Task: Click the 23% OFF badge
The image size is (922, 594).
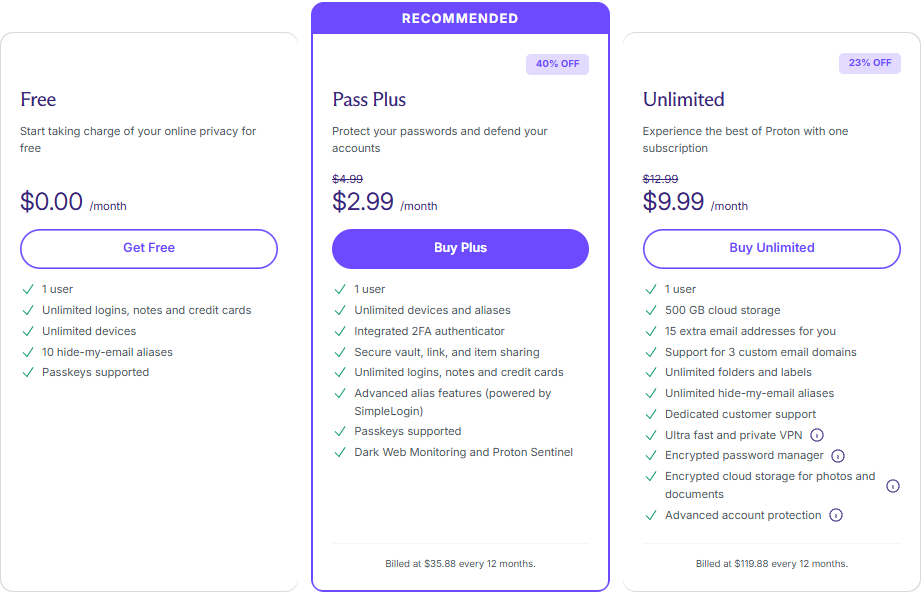Action: pos(869,62)
